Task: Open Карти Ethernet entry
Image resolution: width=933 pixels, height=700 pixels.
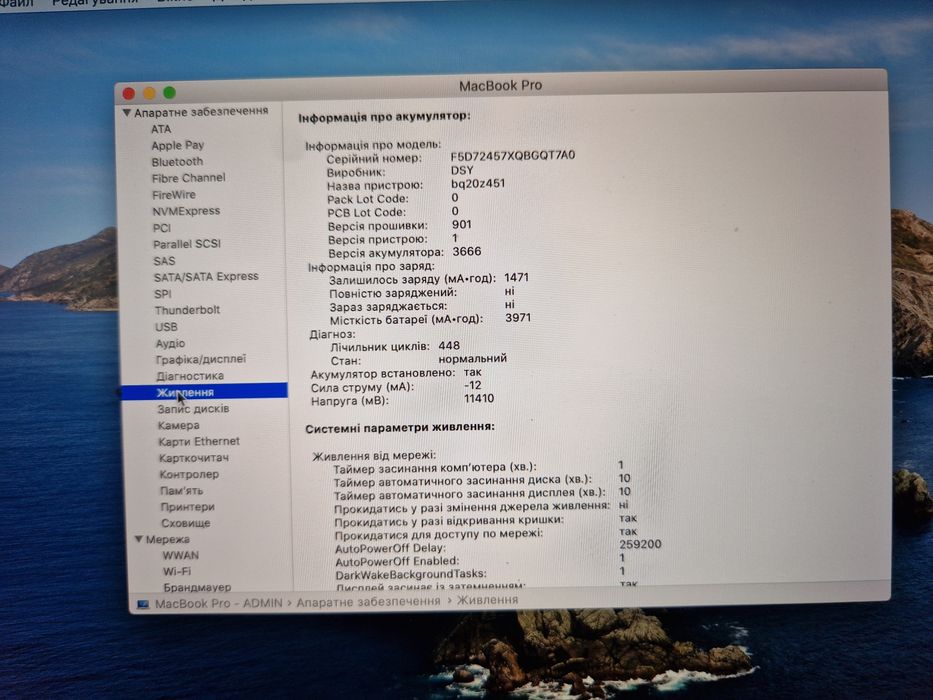Action: 199,442
